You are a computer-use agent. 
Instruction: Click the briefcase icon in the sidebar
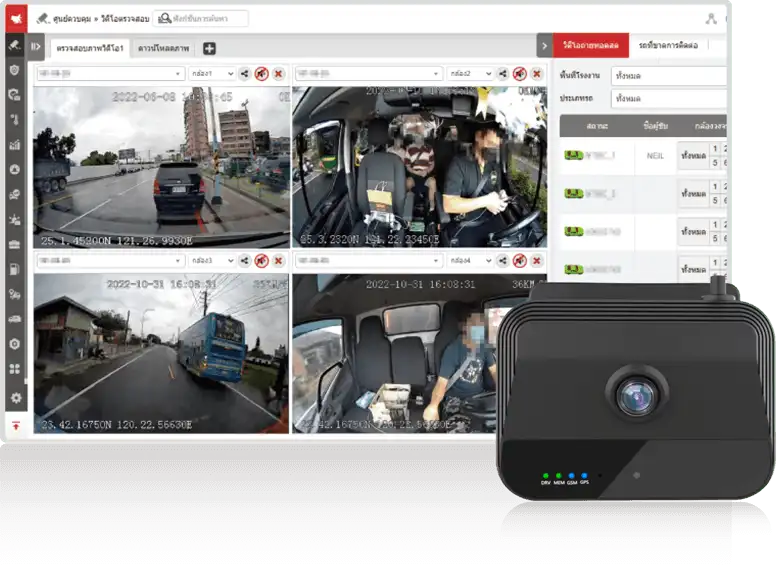point(15,244)
